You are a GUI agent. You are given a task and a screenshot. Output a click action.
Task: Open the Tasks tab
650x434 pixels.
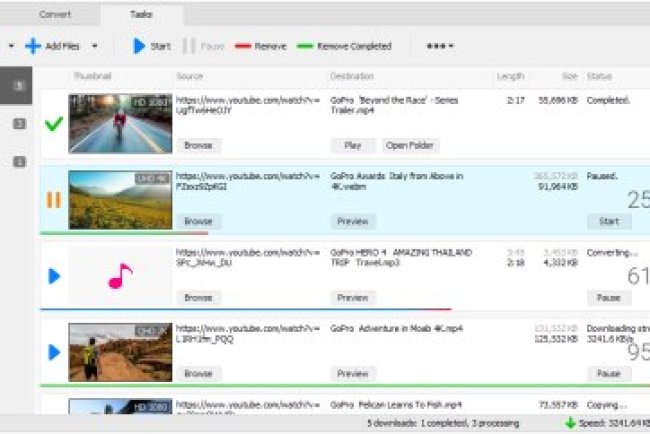click(x=141, y=14)
